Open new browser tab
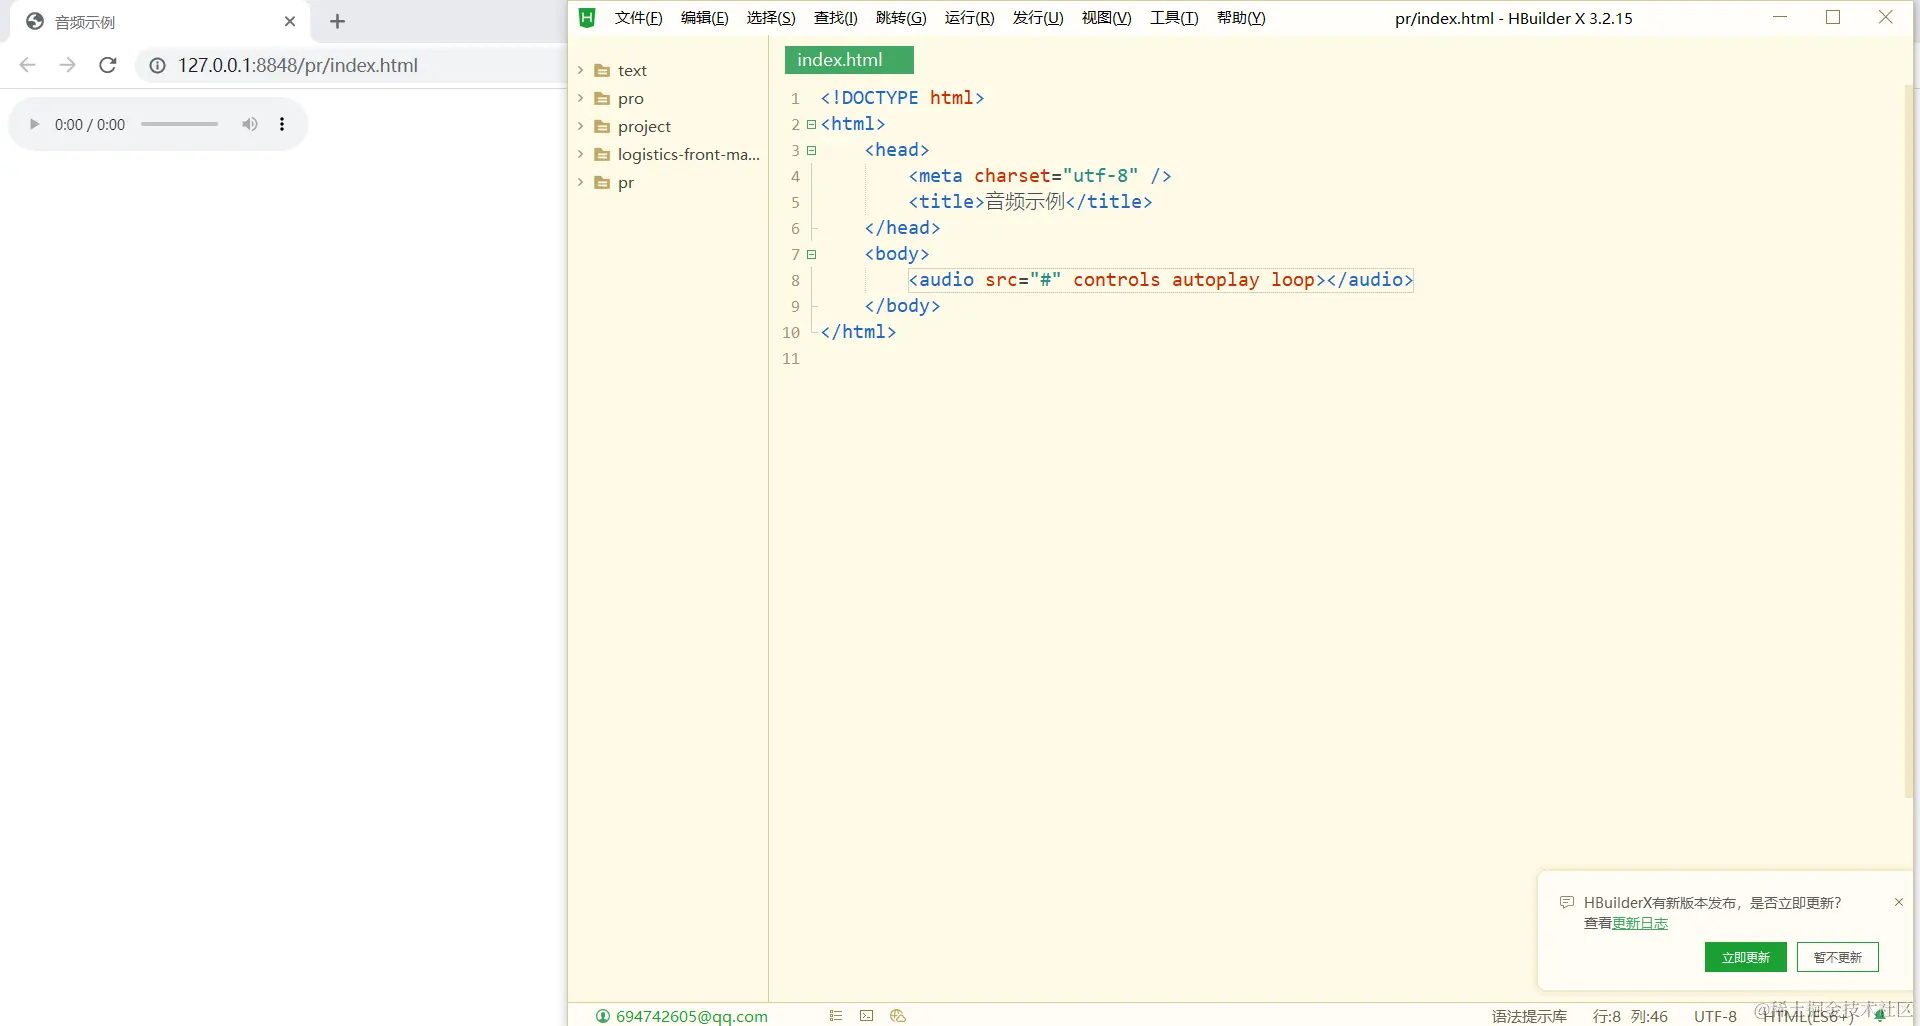This screenshot has width=1920, height=1026. click(337, 21)
